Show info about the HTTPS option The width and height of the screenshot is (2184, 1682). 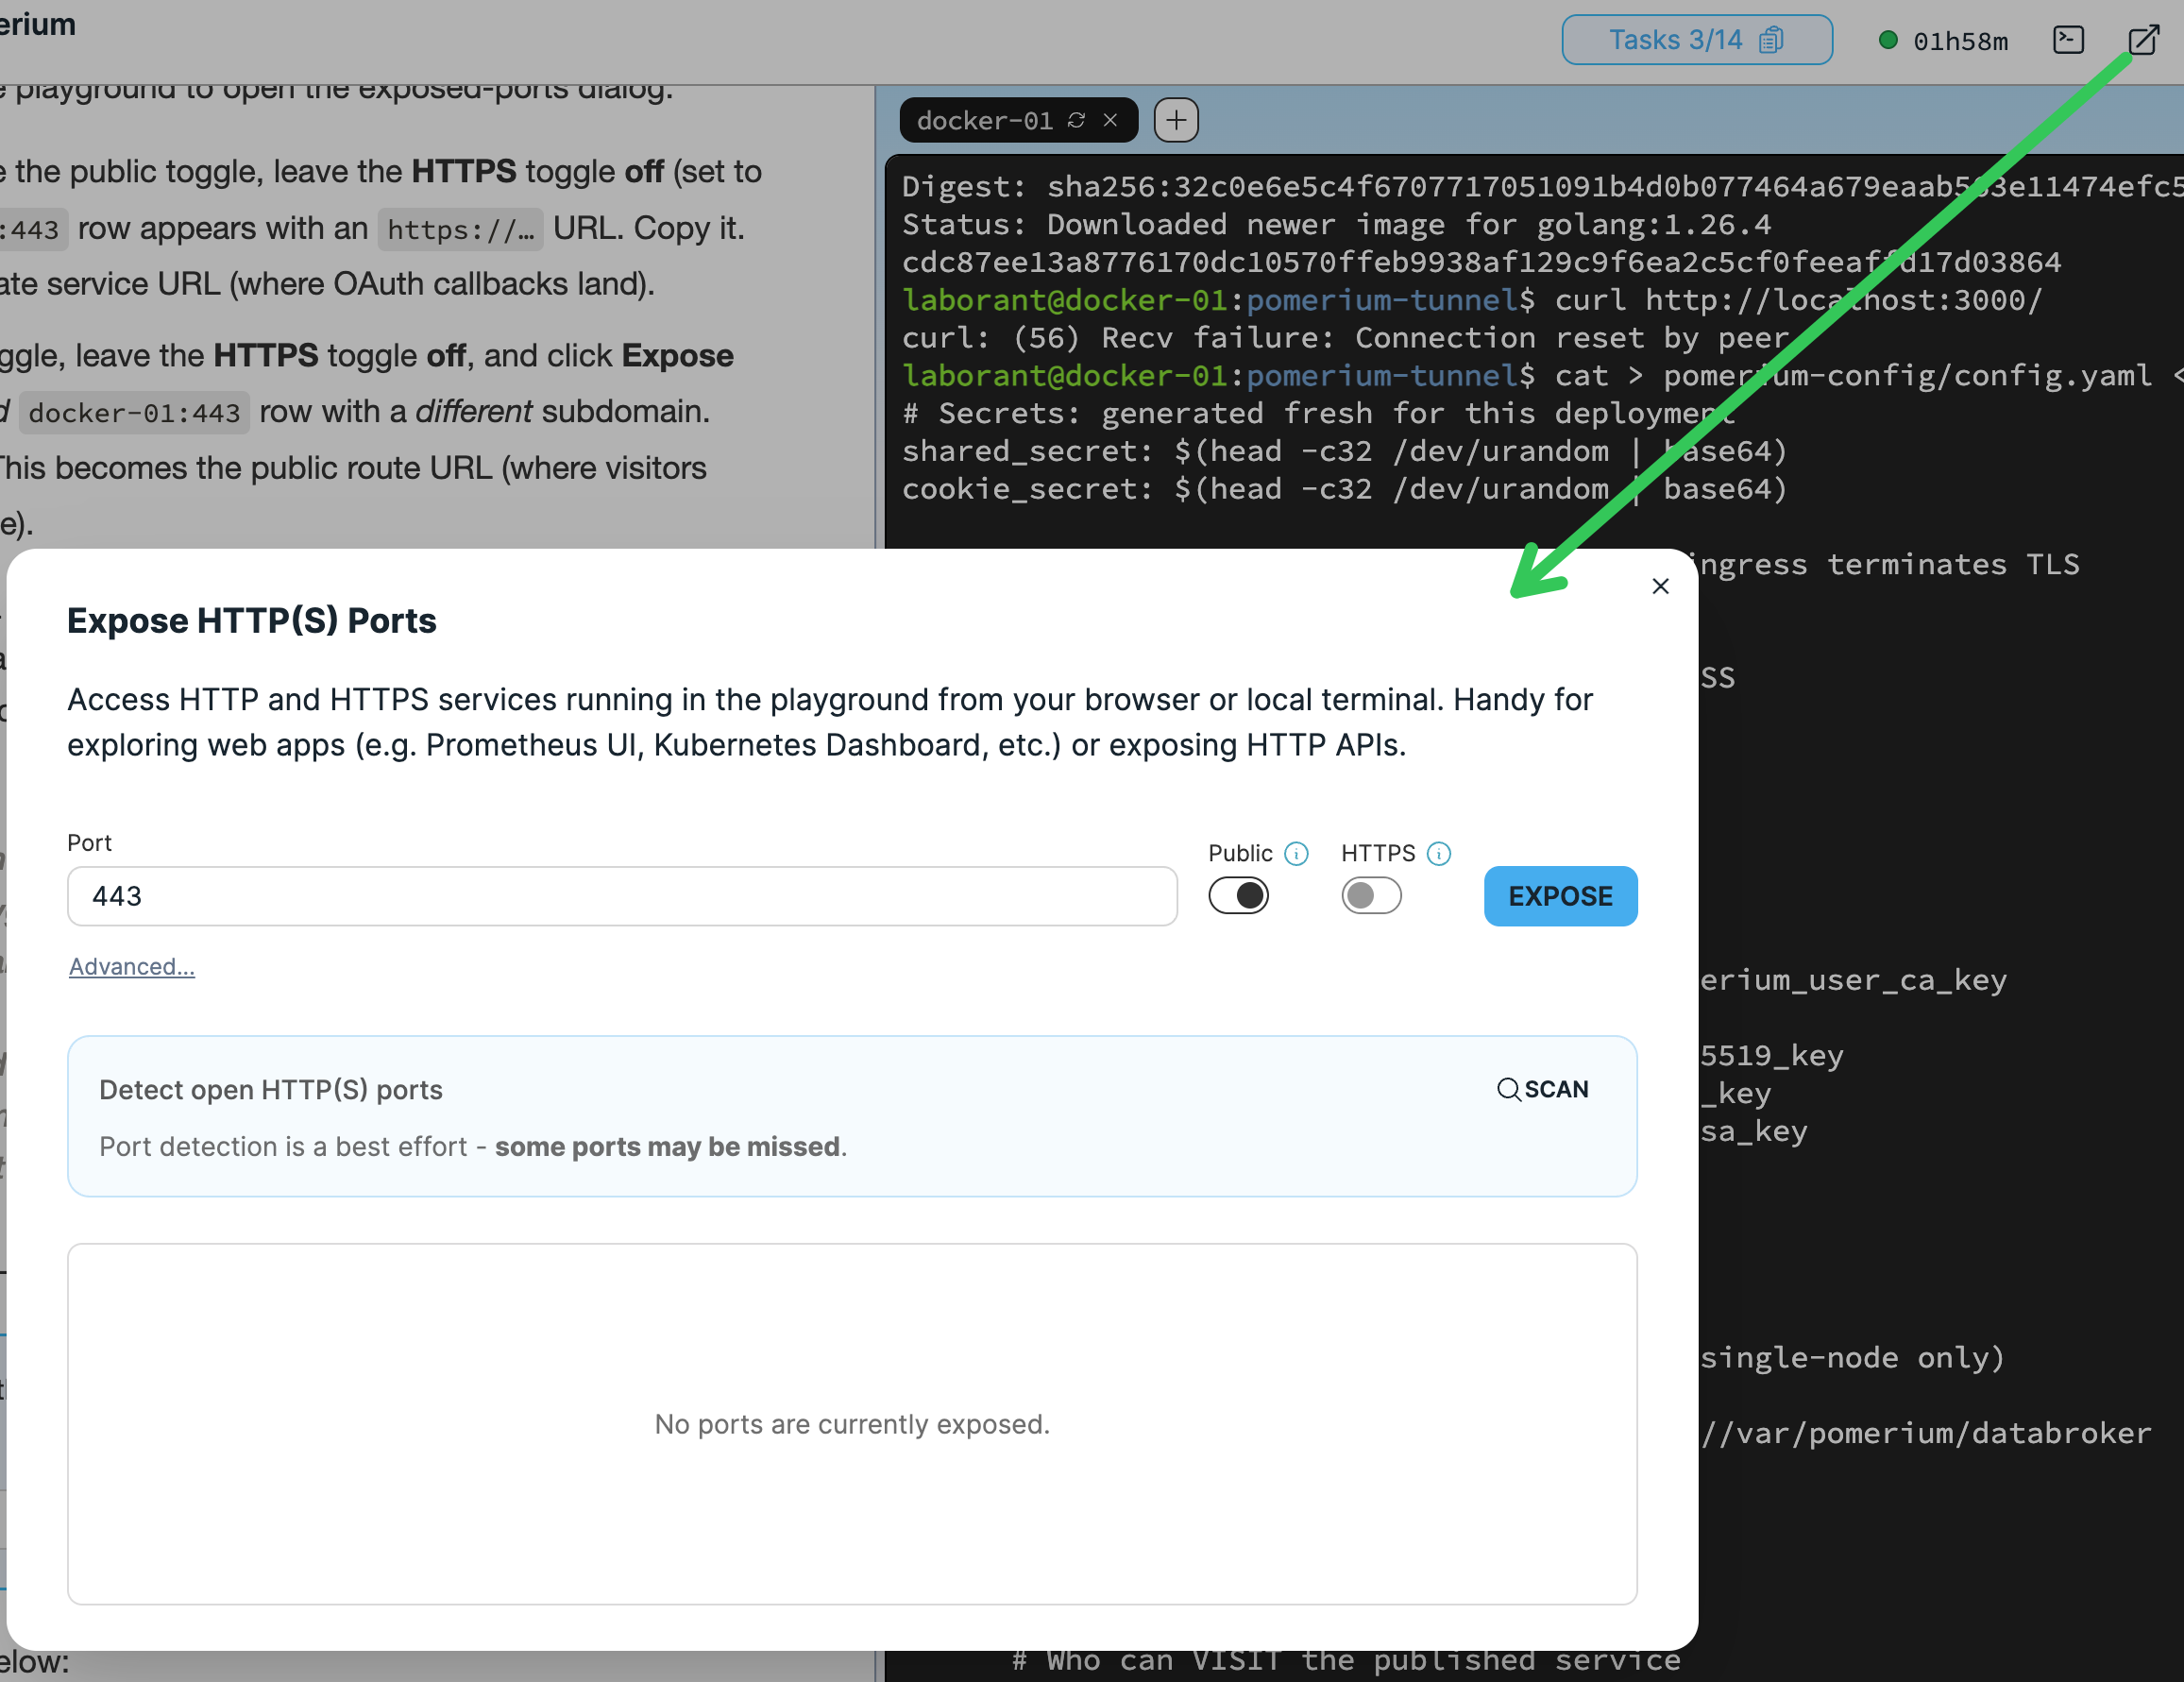[x=1438, y=853]
